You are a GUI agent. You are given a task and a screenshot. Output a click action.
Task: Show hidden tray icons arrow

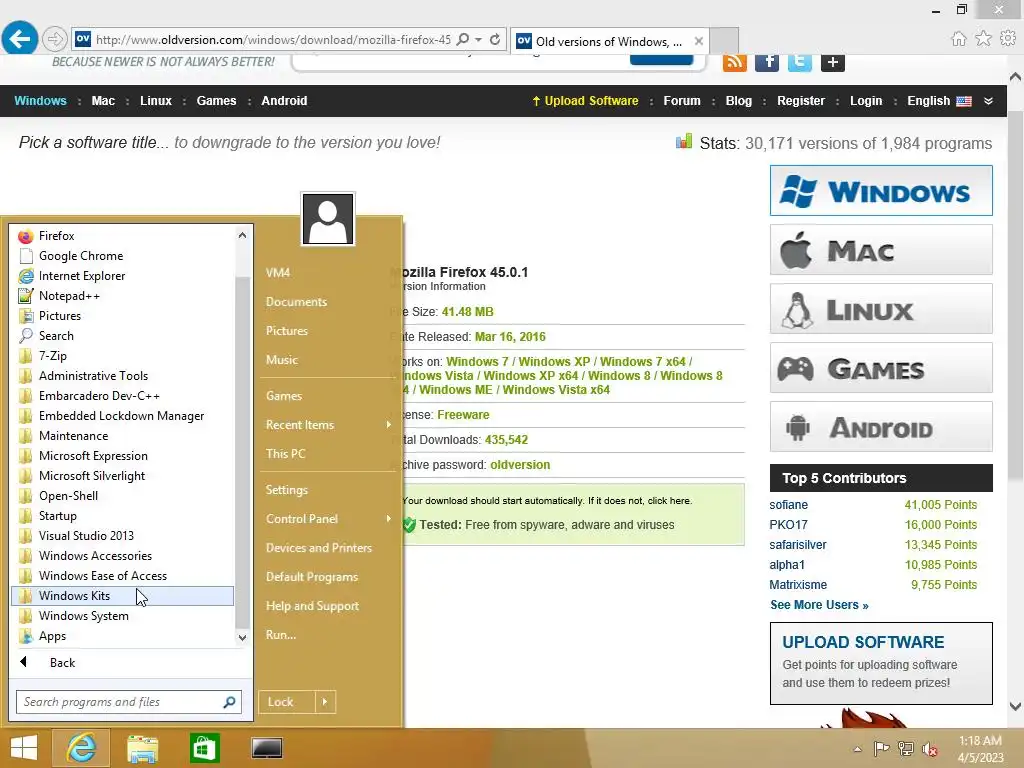857,749
